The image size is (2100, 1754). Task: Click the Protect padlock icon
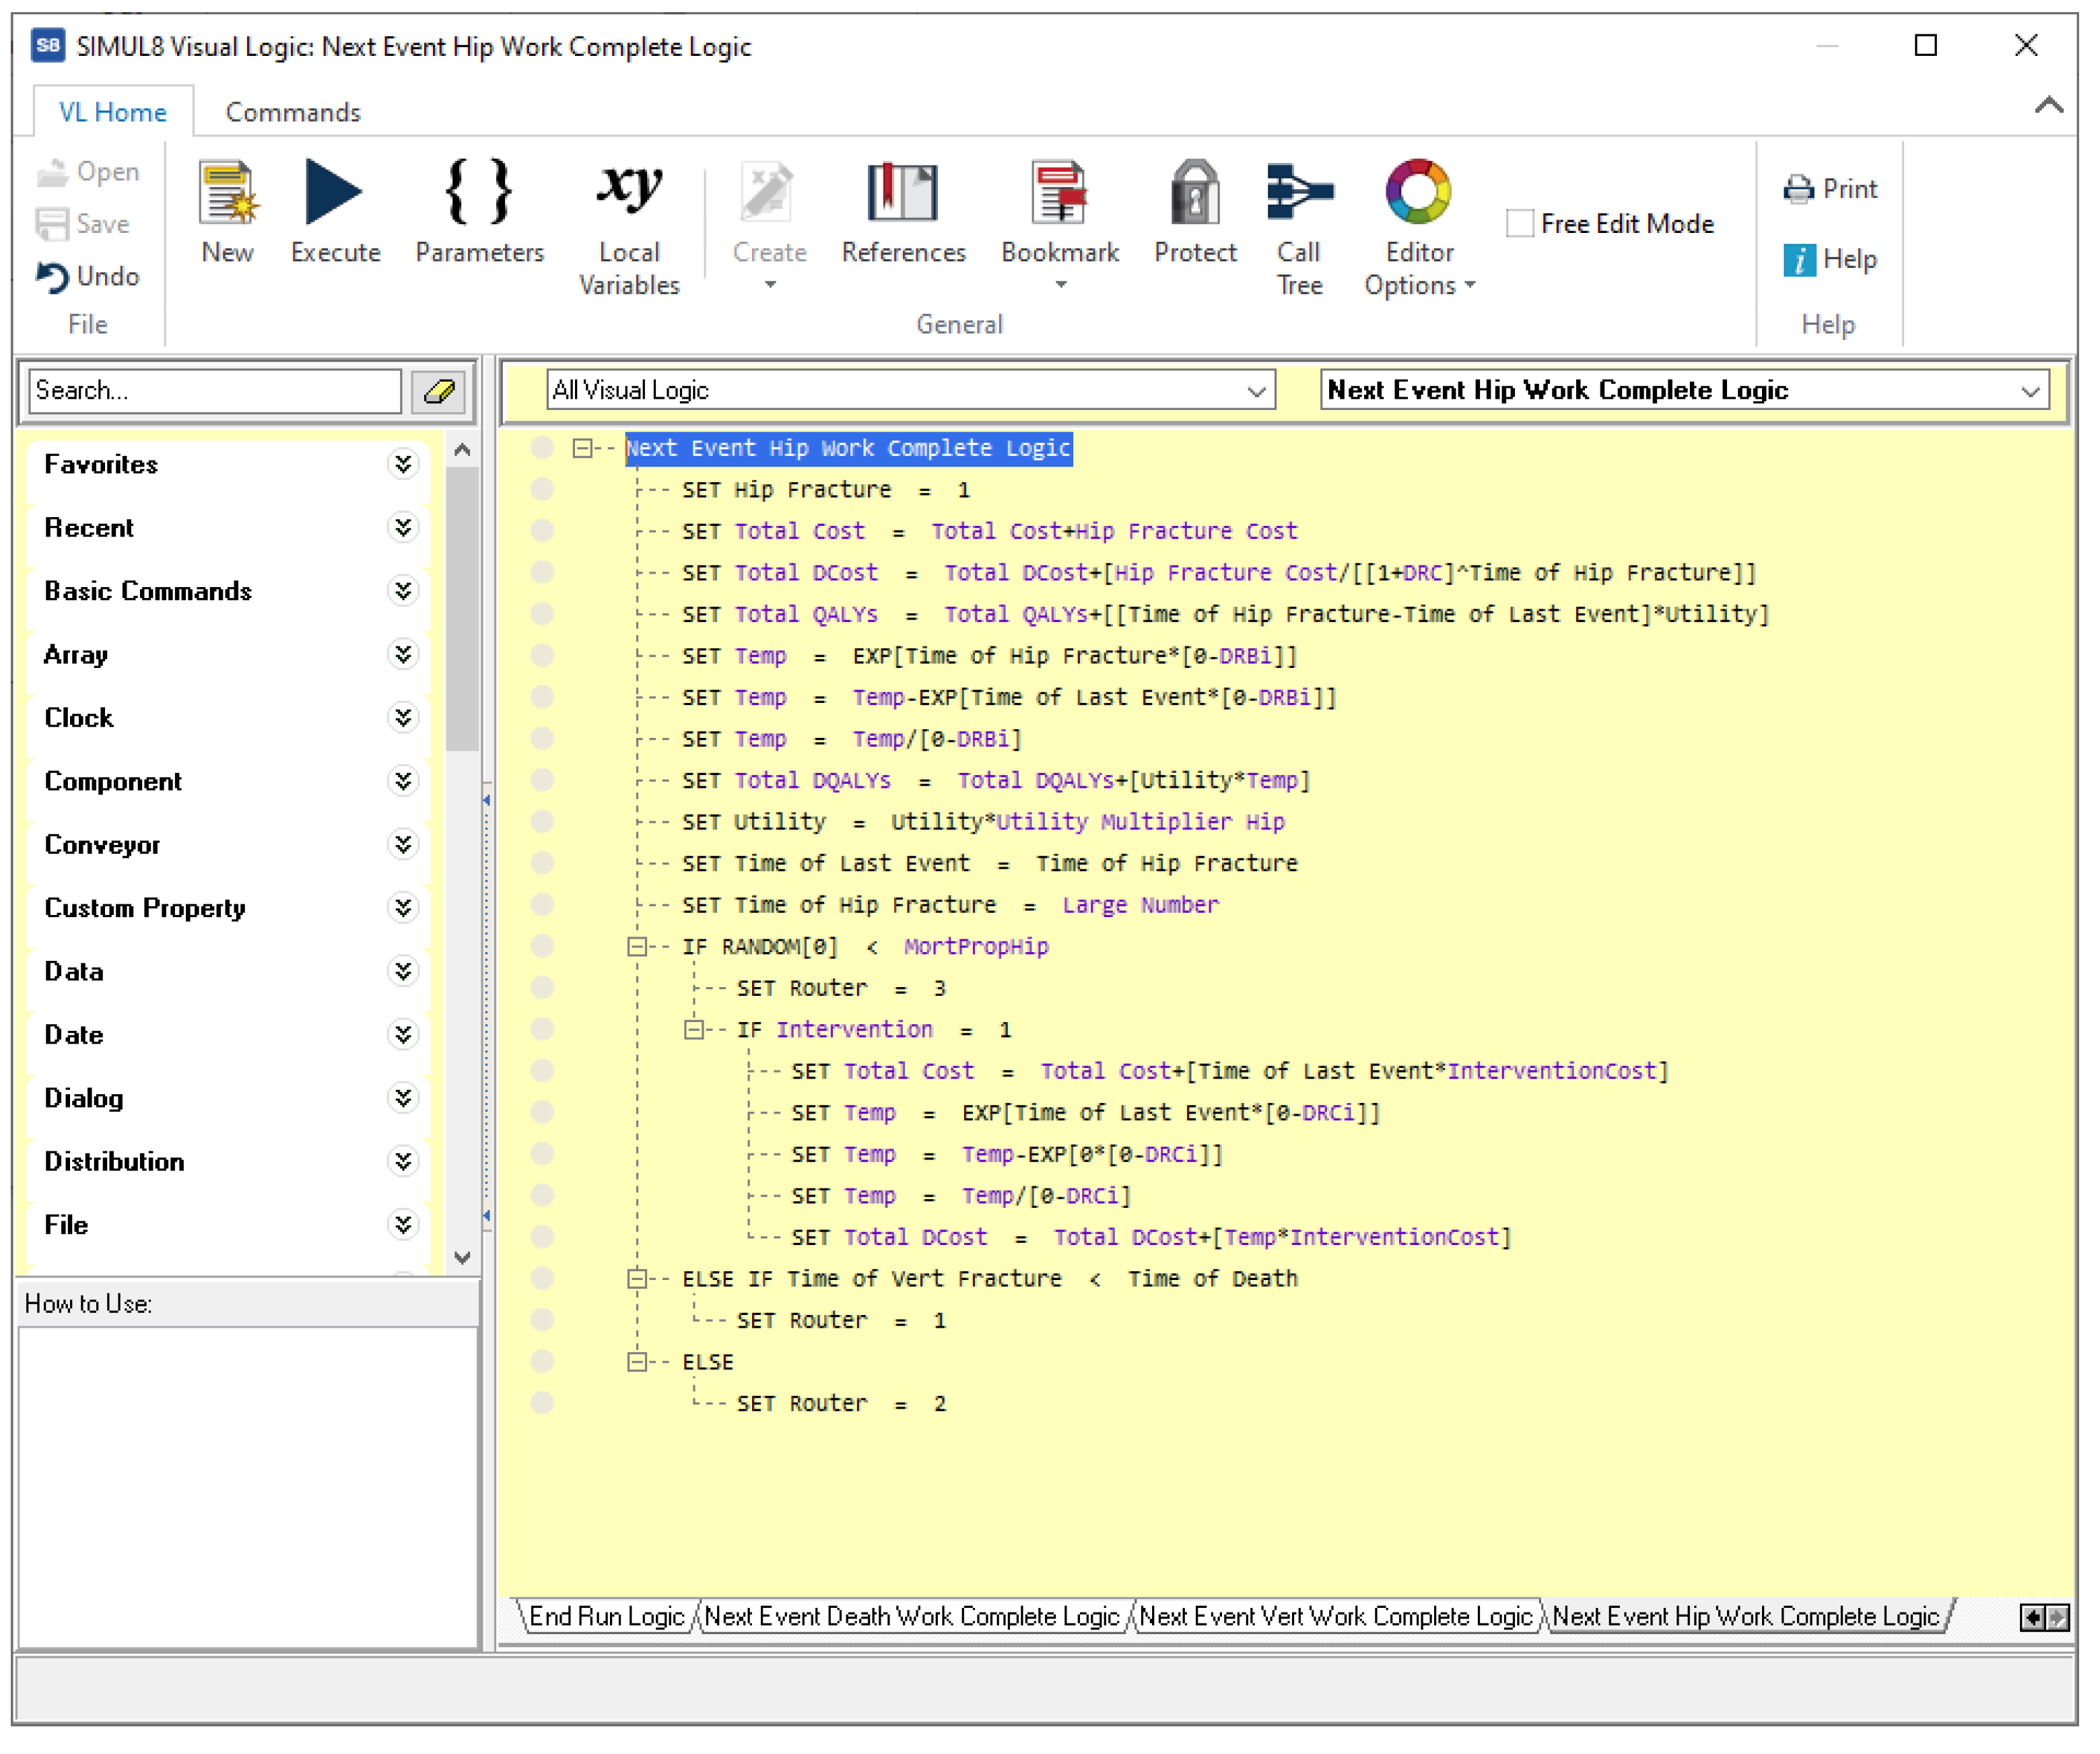click(x=1195, y=193)
